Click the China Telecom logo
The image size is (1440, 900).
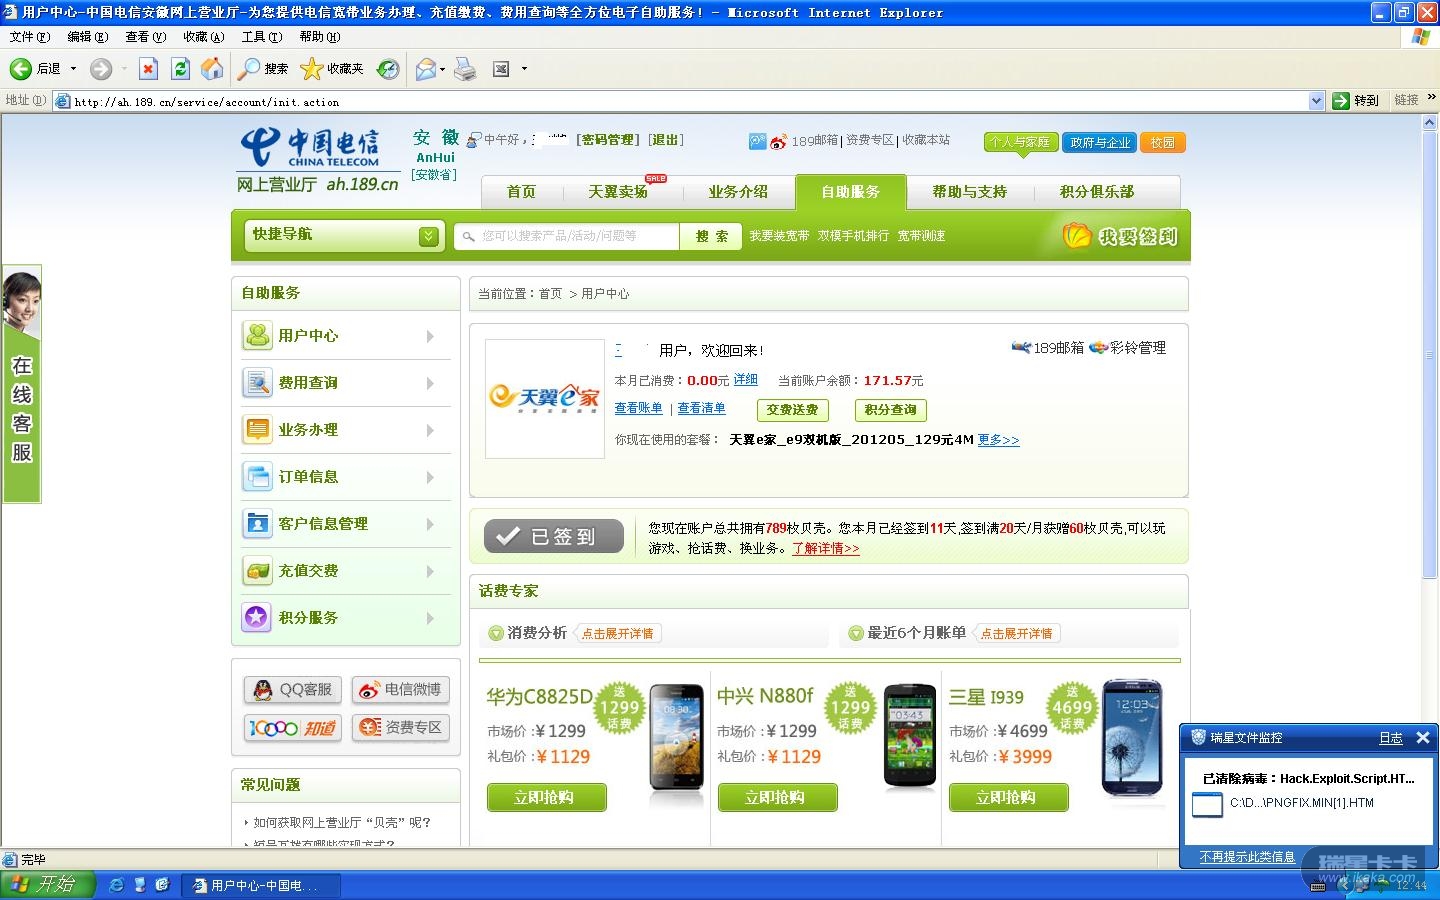coord(310,148)
